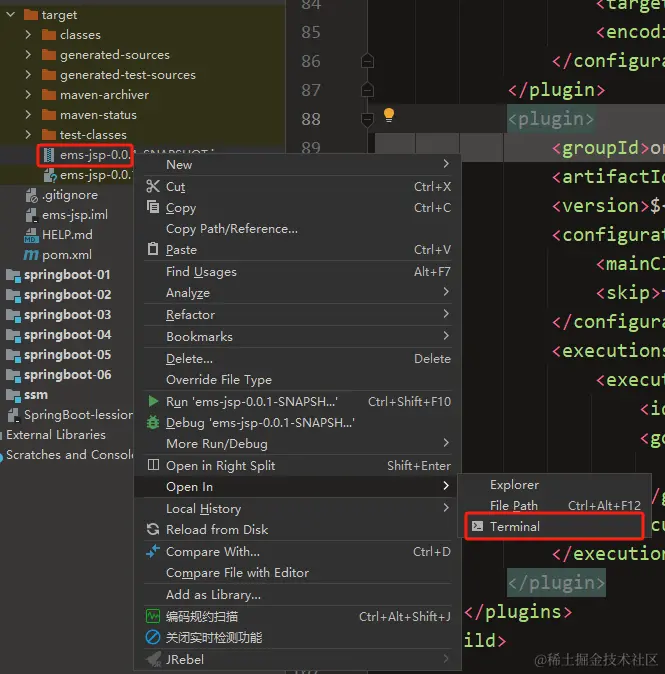This screenshot has width=665, height=674.
Task: Fold the plugin block at line 88
Action: [367, 119]
